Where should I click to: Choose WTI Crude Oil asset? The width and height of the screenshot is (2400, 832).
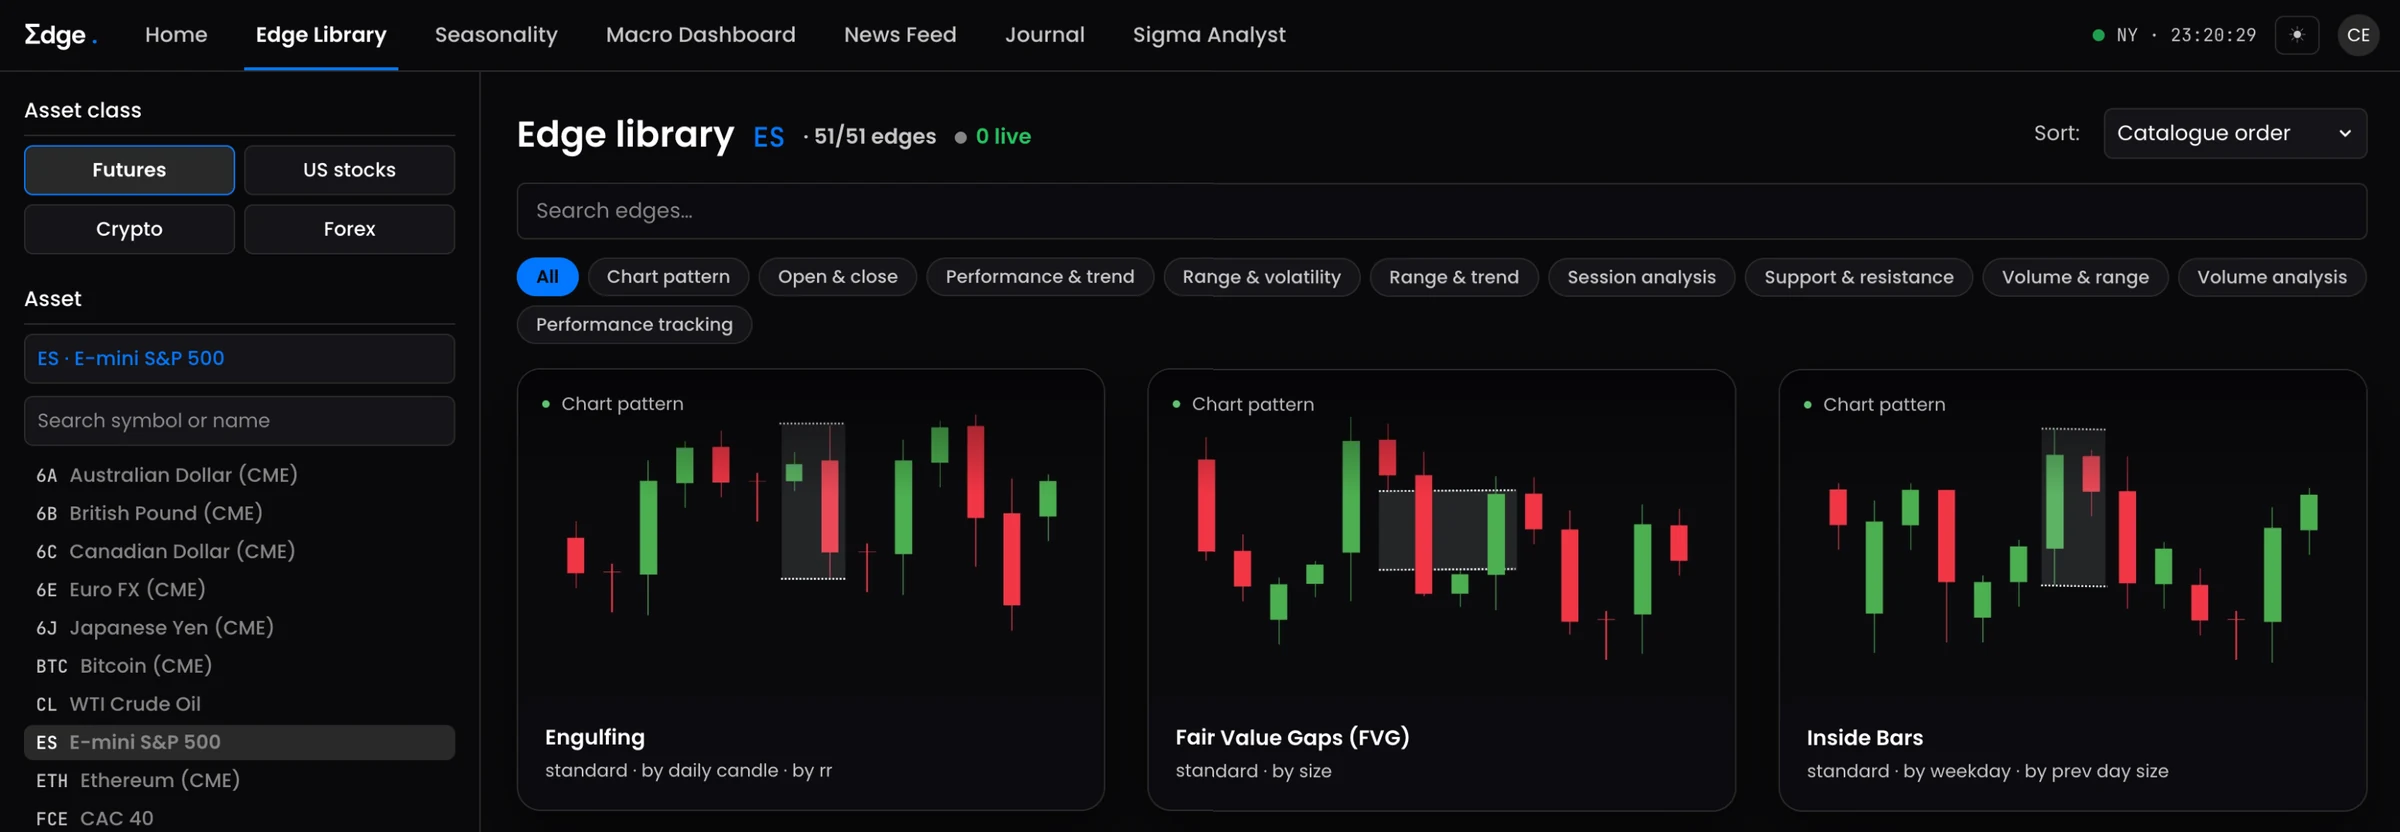tap(239, 704)
